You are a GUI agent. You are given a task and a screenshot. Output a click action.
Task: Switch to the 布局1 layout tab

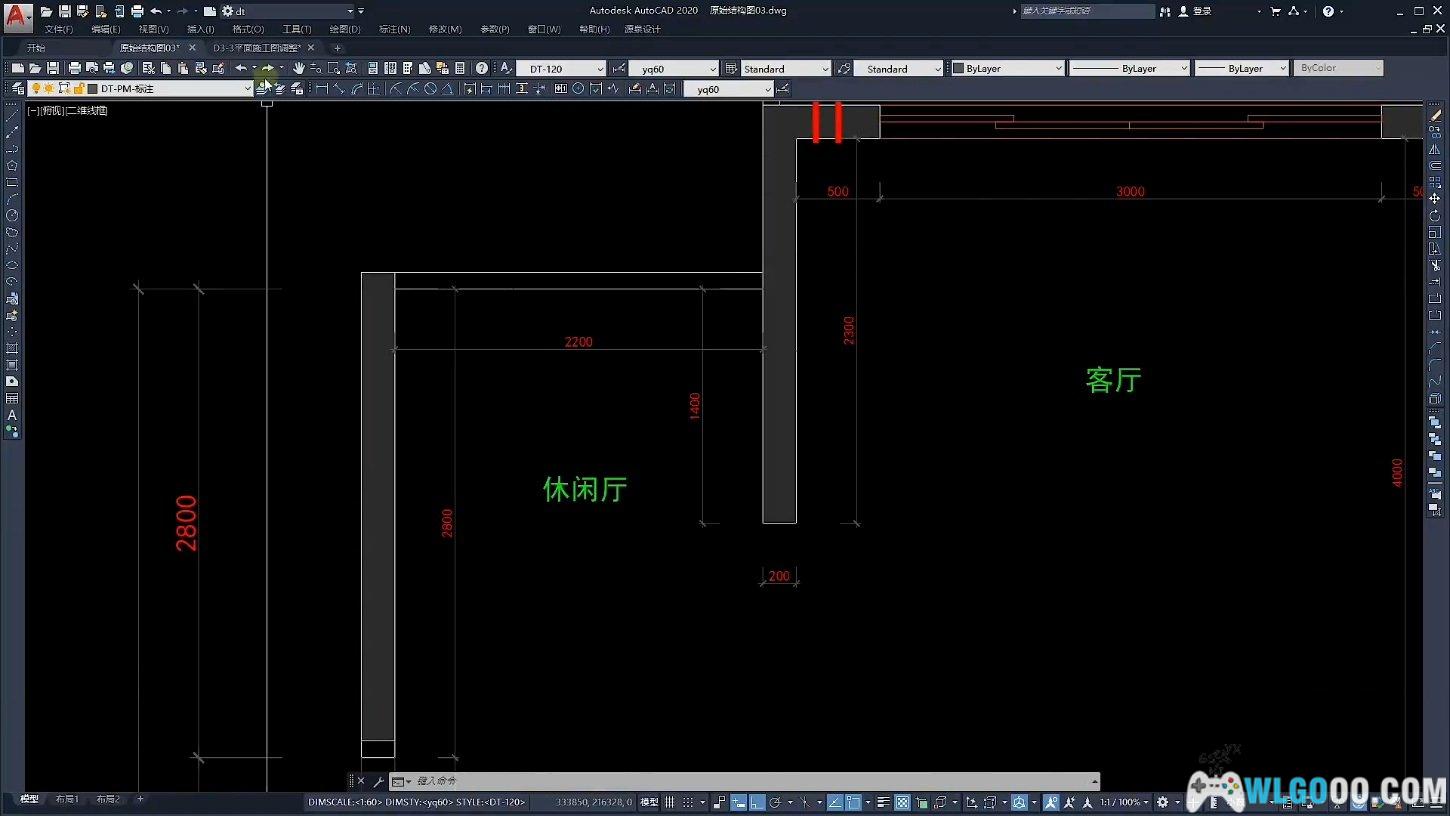[66, 799]
